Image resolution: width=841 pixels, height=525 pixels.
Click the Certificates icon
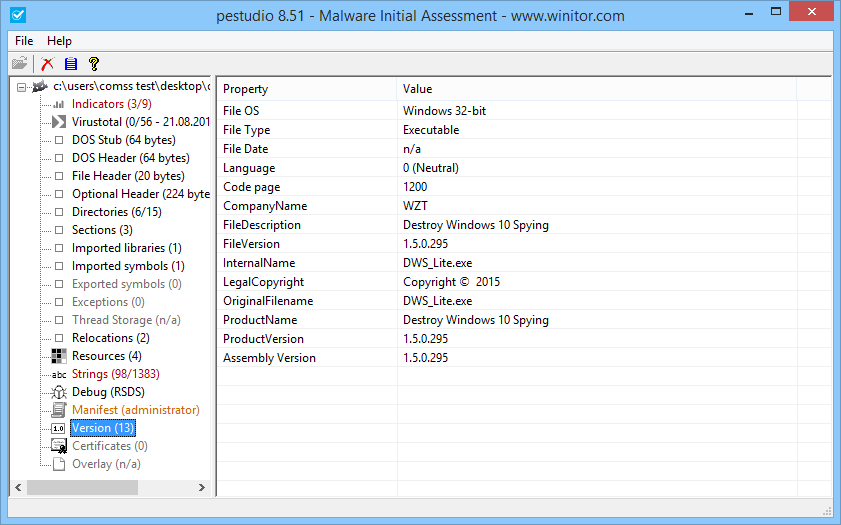(59, 446)
